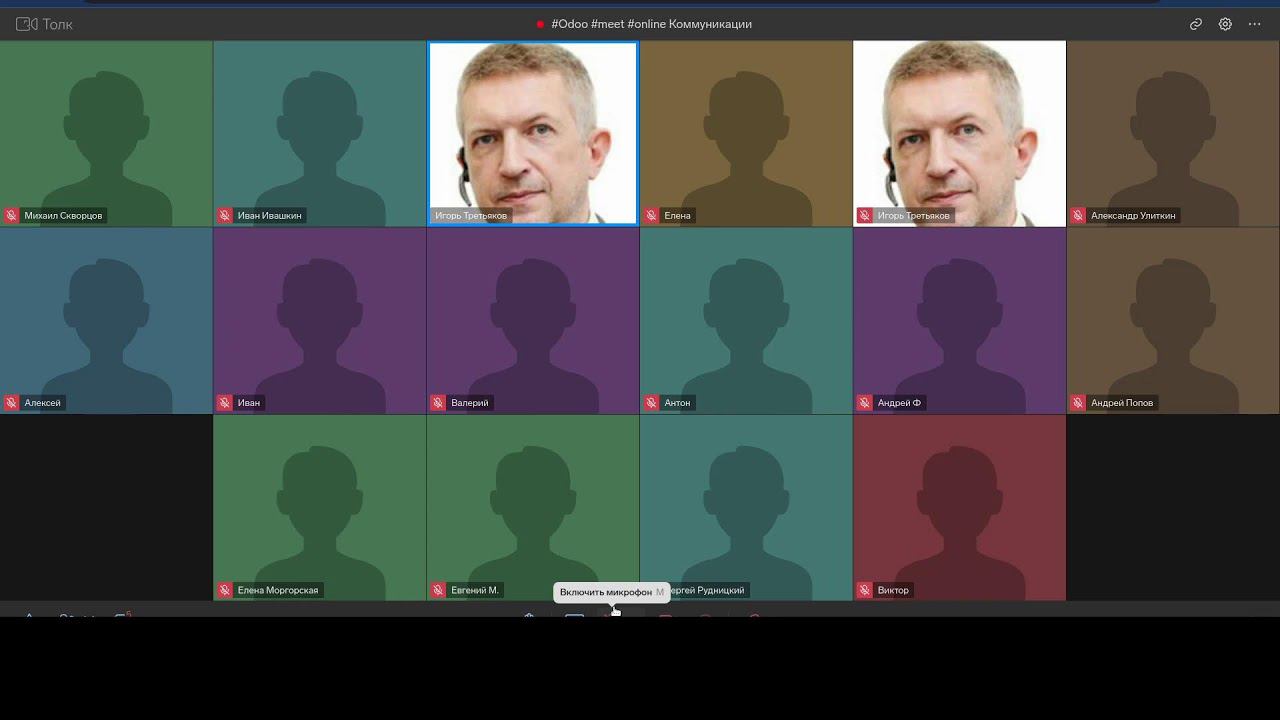Click muted mic icon for Валерий
Screen dimensions: 1280x720
tap(438, 403)
